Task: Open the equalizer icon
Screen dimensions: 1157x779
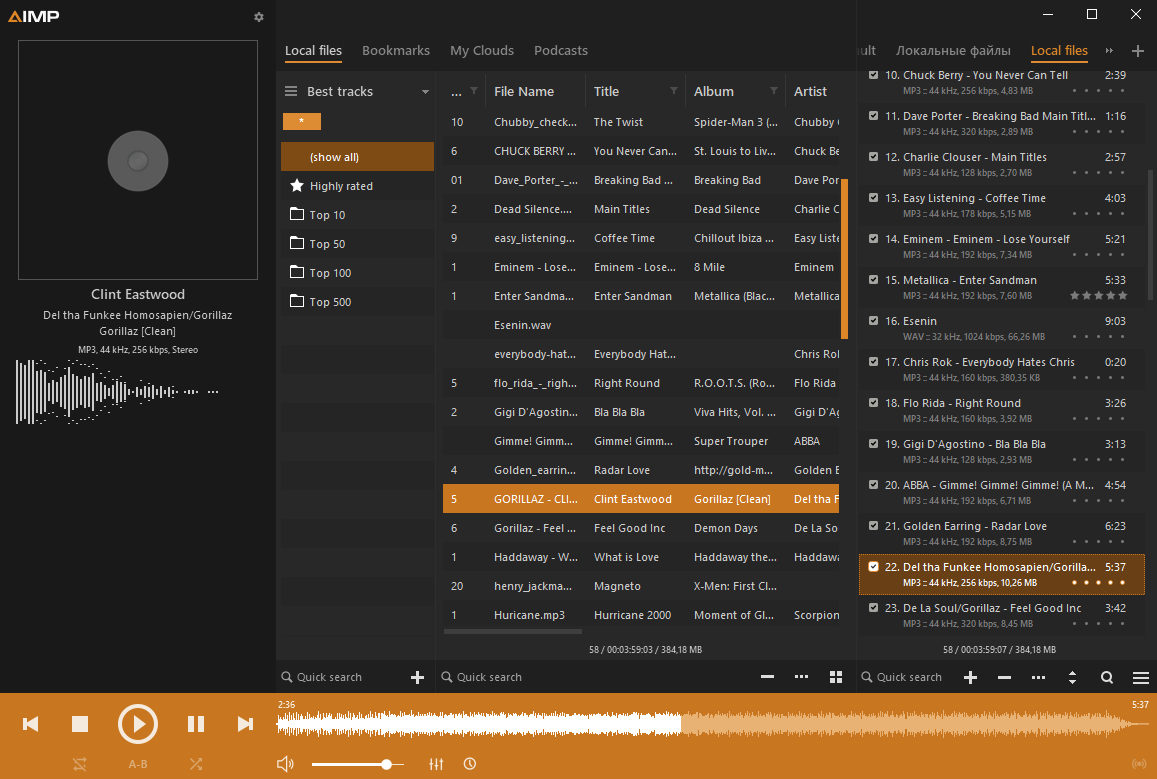Action: (x=436, y=764)
